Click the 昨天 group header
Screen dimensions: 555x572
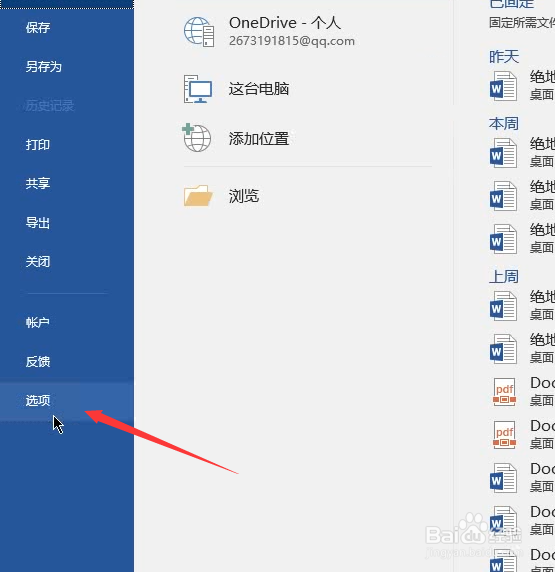point(504,57)
